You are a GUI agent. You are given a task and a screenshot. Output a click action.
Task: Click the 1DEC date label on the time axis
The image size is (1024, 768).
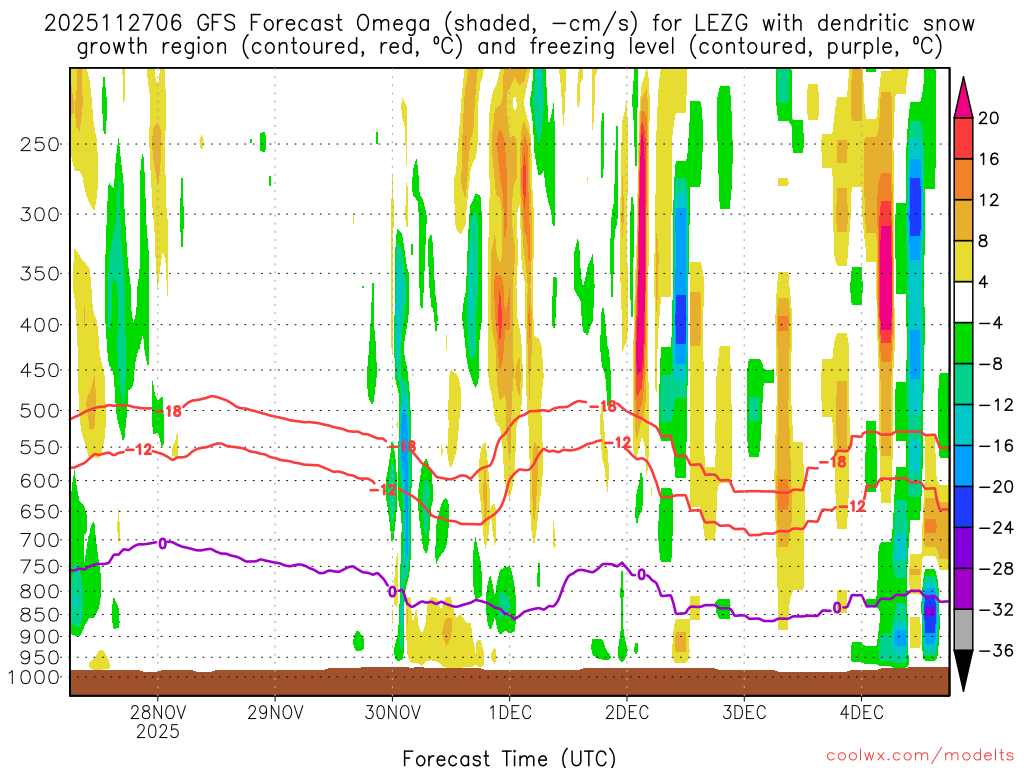(x=509, y=713)
